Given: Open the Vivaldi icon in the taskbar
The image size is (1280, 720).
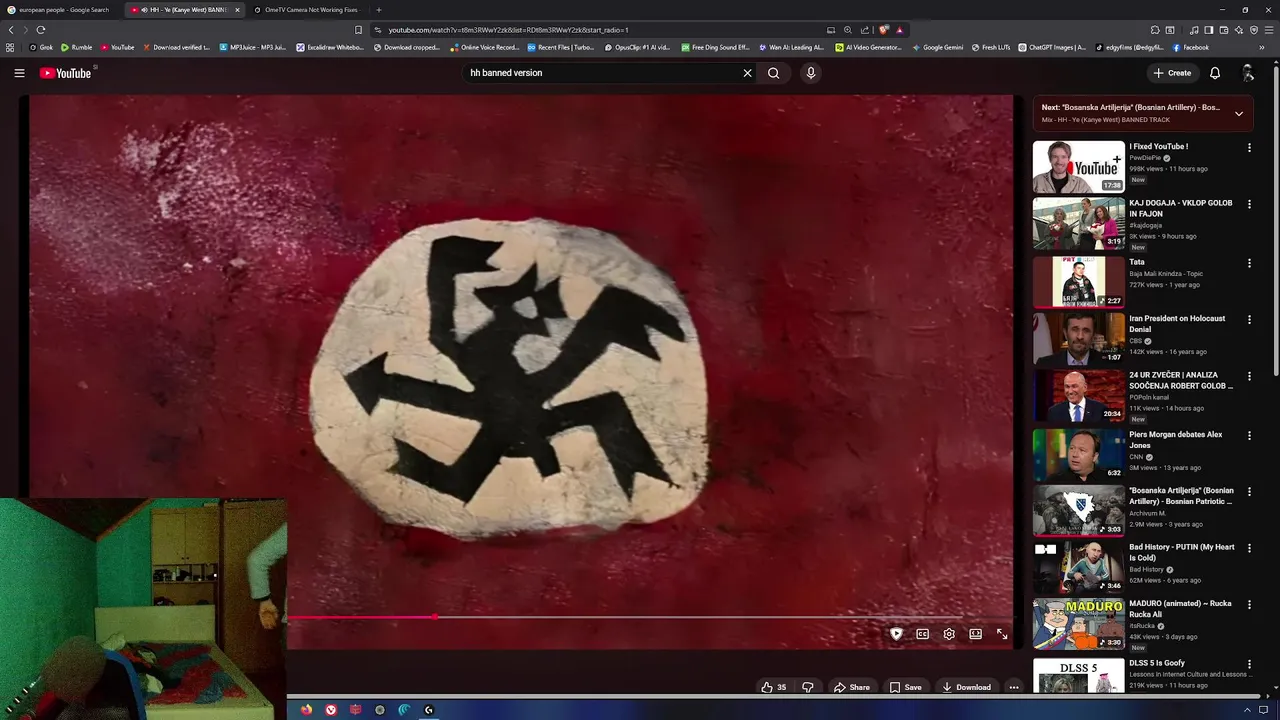Looking at the screenshot, I should pos(331,710).
